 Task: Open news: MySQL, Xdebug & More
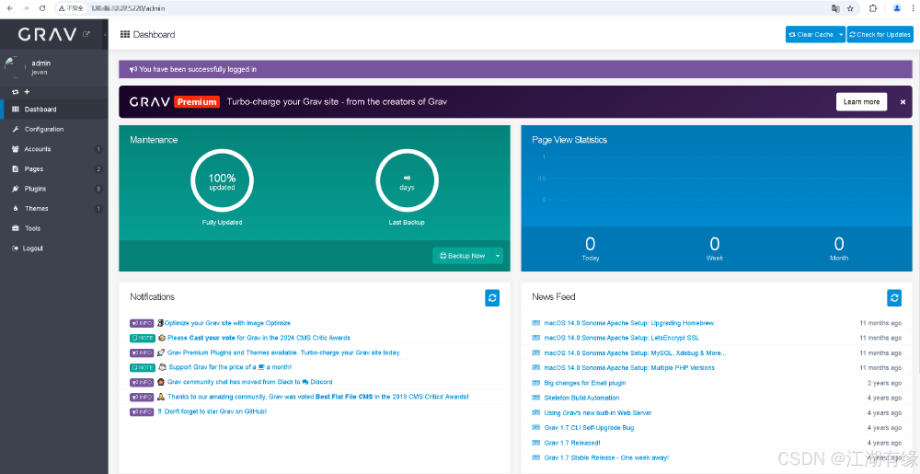635,353
